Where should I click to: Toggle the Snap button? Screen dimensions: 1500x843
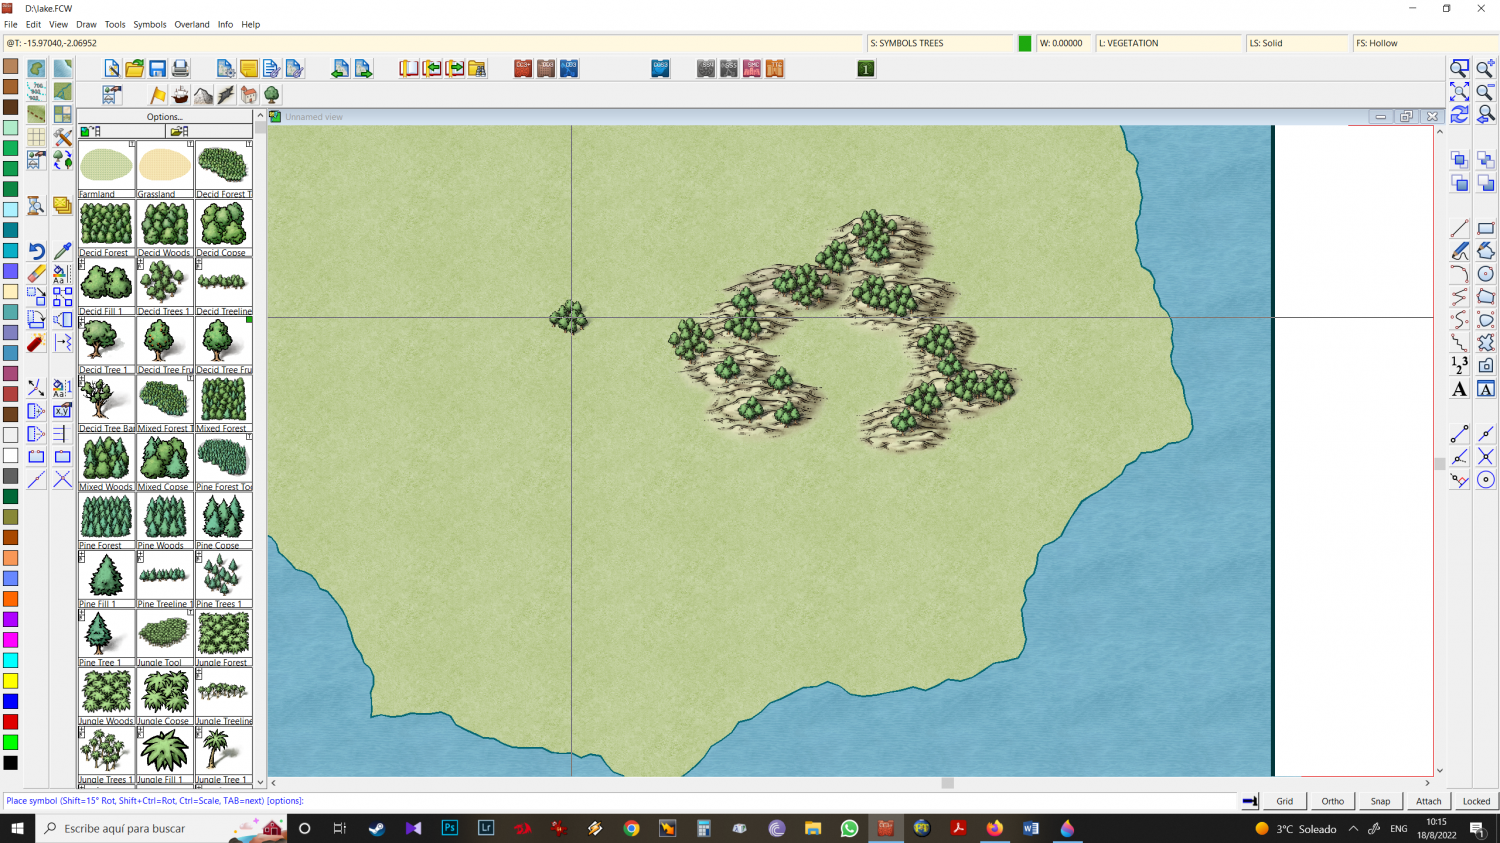[x=1381, y=801]
